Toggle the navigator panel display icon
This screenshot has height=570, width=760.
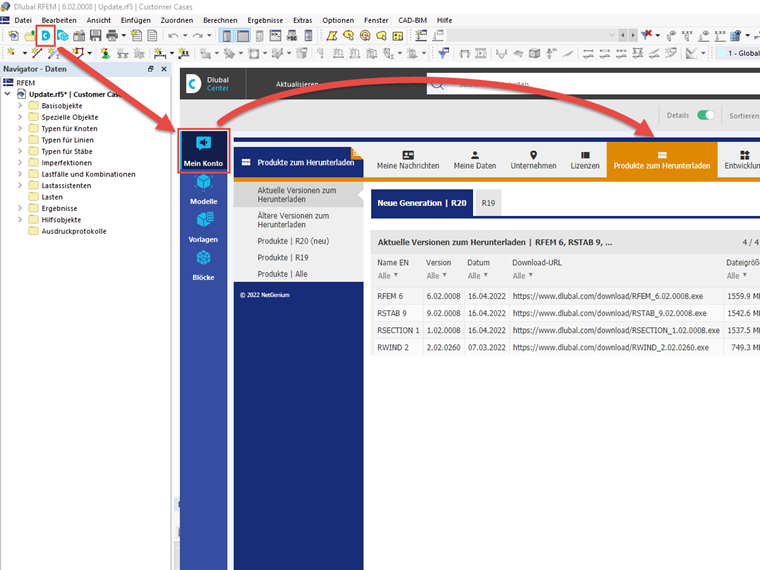[x=226, y=35]
